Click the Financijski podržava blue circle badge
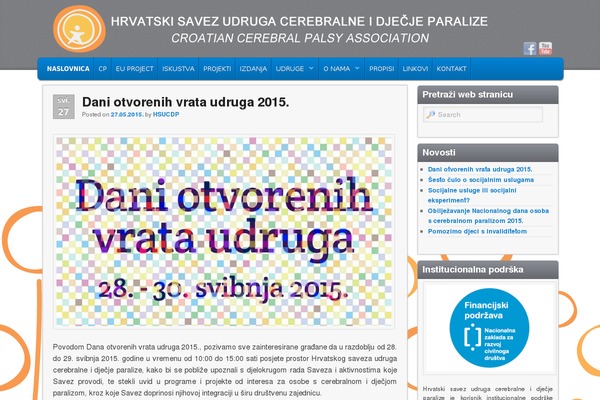The height and width of the screenshot is (400, 600). click(489, 328)
